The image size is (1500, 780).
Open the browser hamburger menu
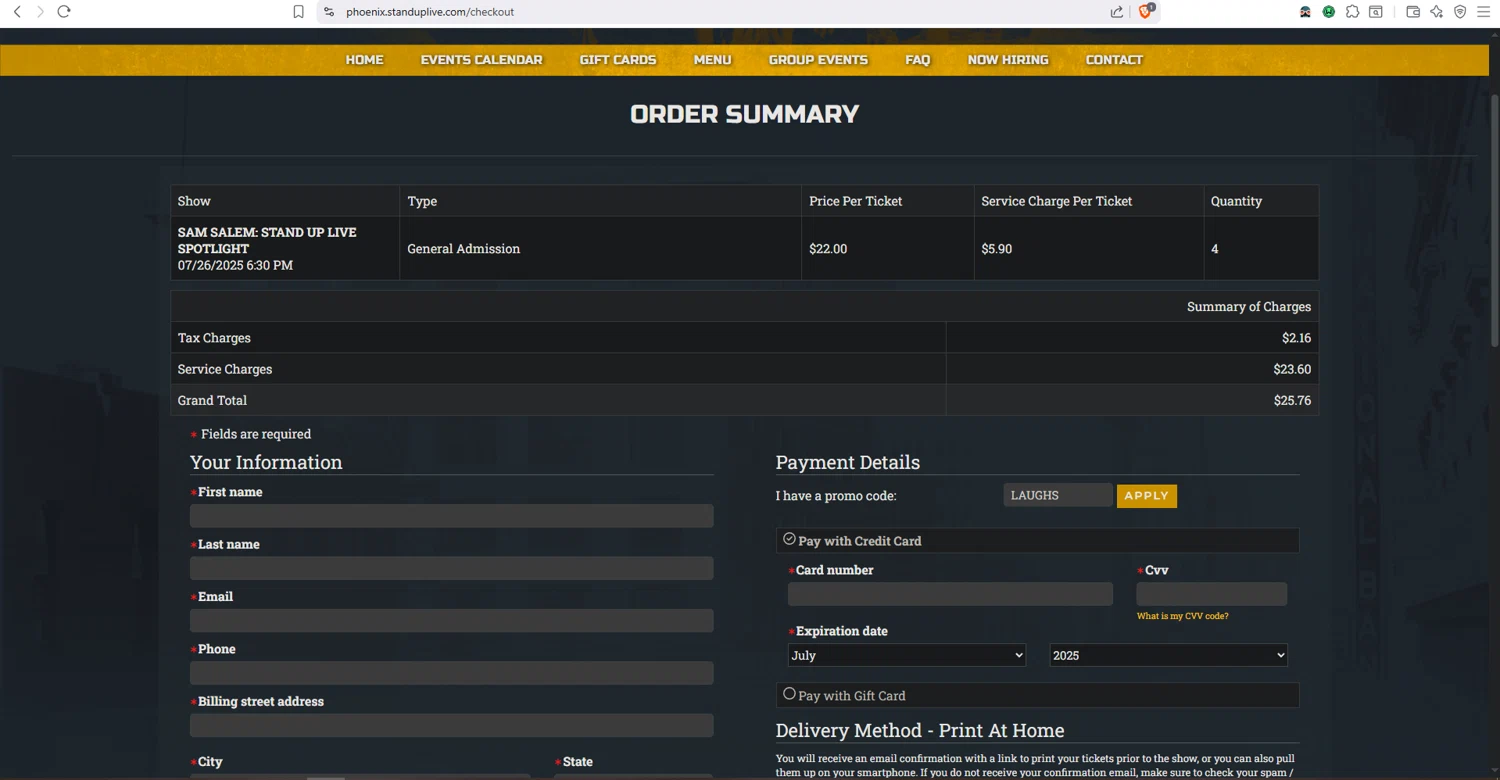1484,12
